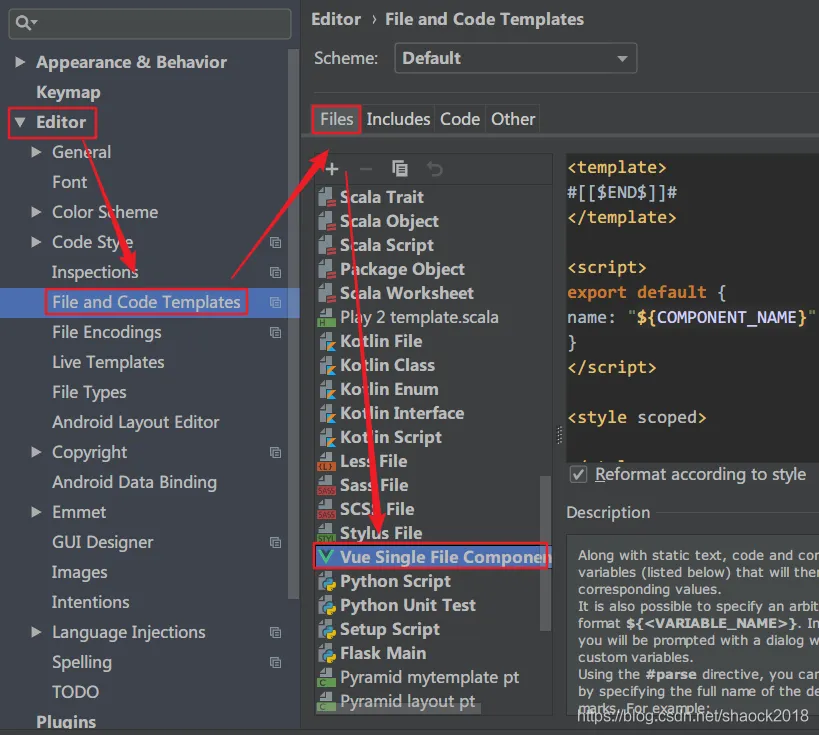Screen dimensions: 819x735
Task: Expand Appearance & Behavior section
Action: [20, 62]
